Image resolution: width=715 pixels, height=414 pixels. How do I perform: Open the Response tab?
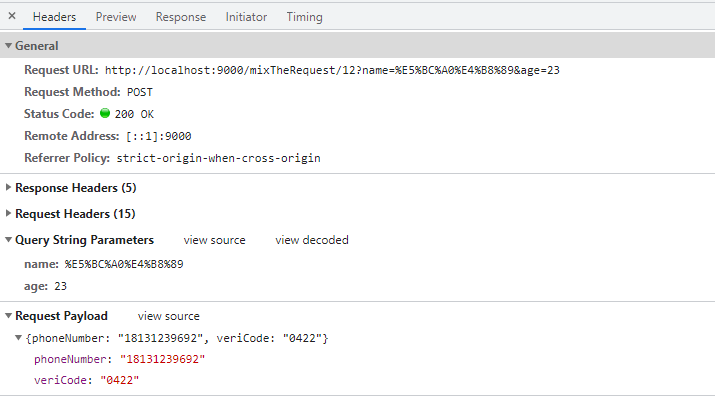181,17
